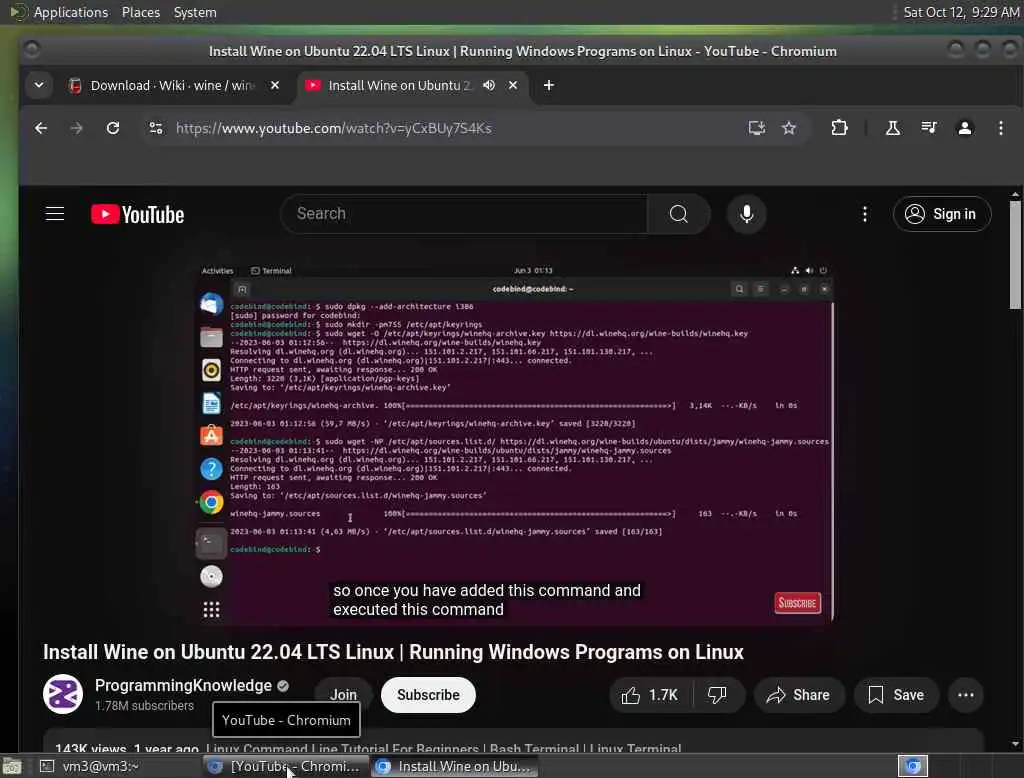Screen dimensions: 1024x778
Task: Click the clock Sat Oct 12 date
Action: coord(961,12)
